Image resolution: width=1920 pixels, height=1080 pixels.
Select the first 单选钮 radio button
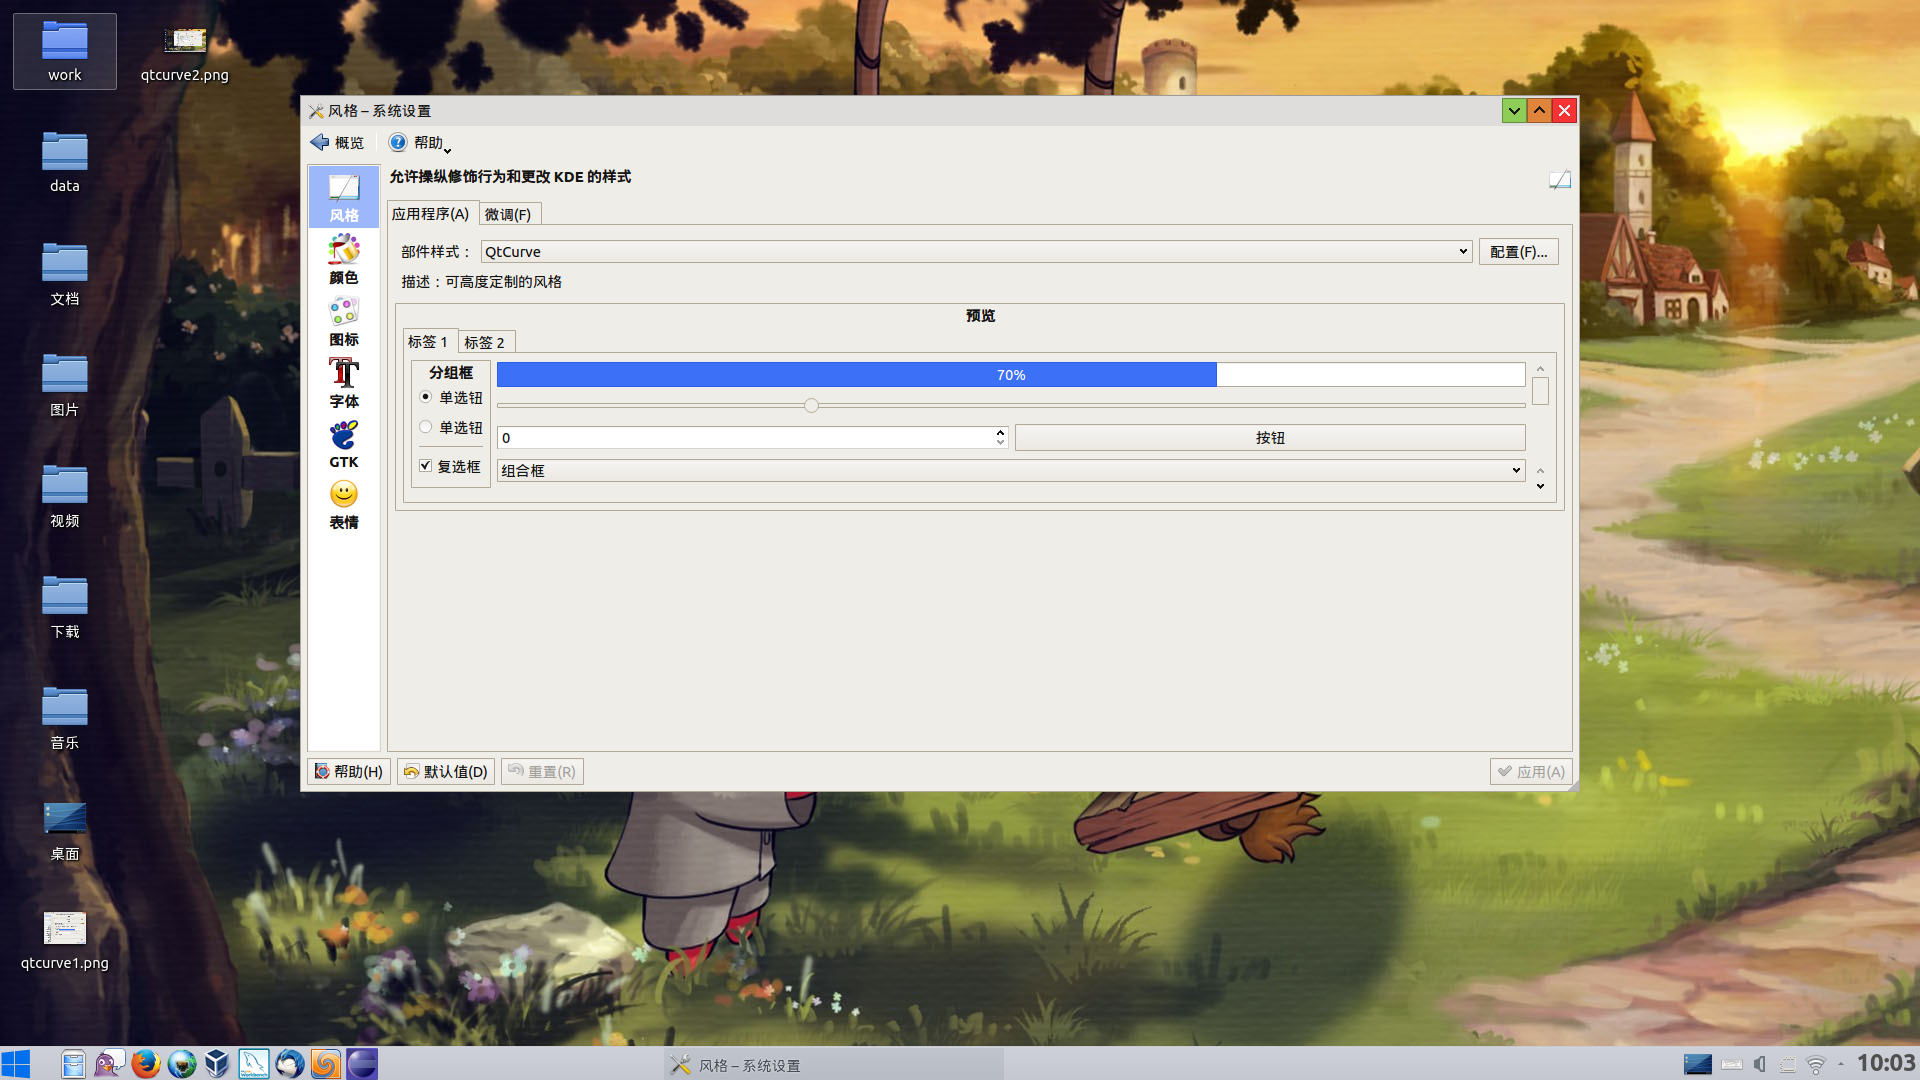(426, 397)
